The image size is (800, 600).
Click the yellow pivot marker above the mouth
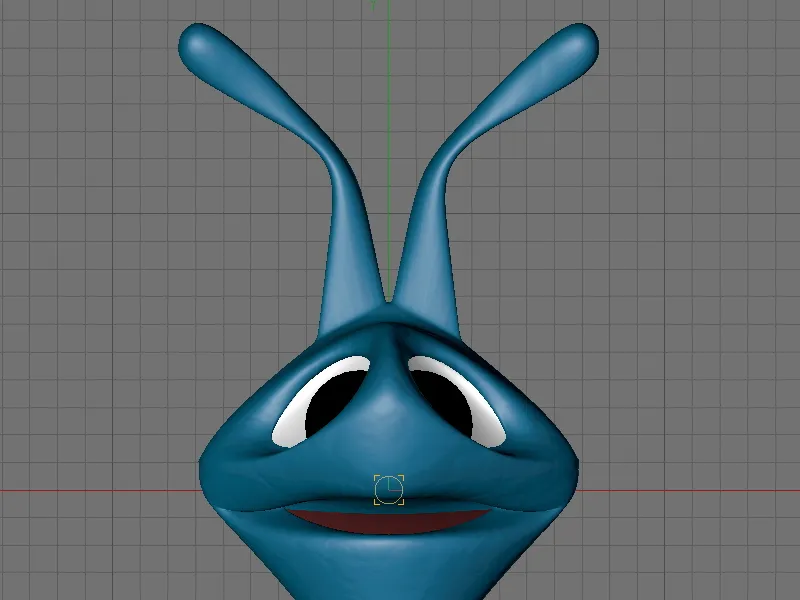pos(389,490)
